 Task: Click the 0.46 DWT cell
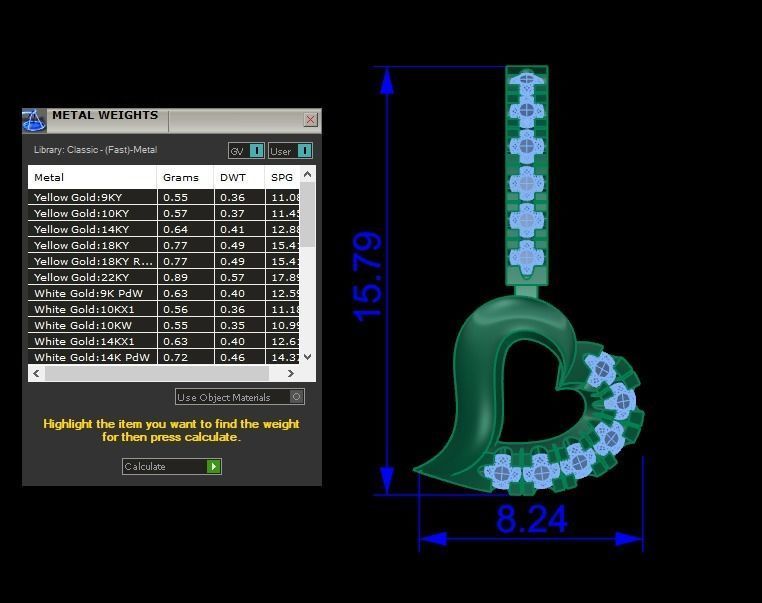click(x=239, y=357)
